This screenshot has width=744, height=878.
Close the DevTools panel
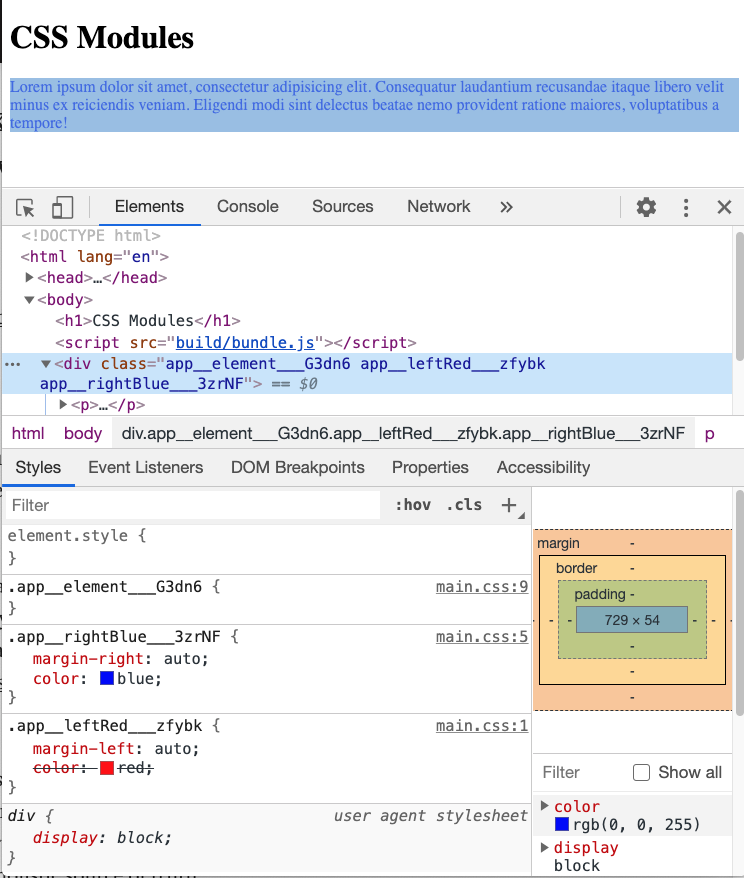coord(724,207)
